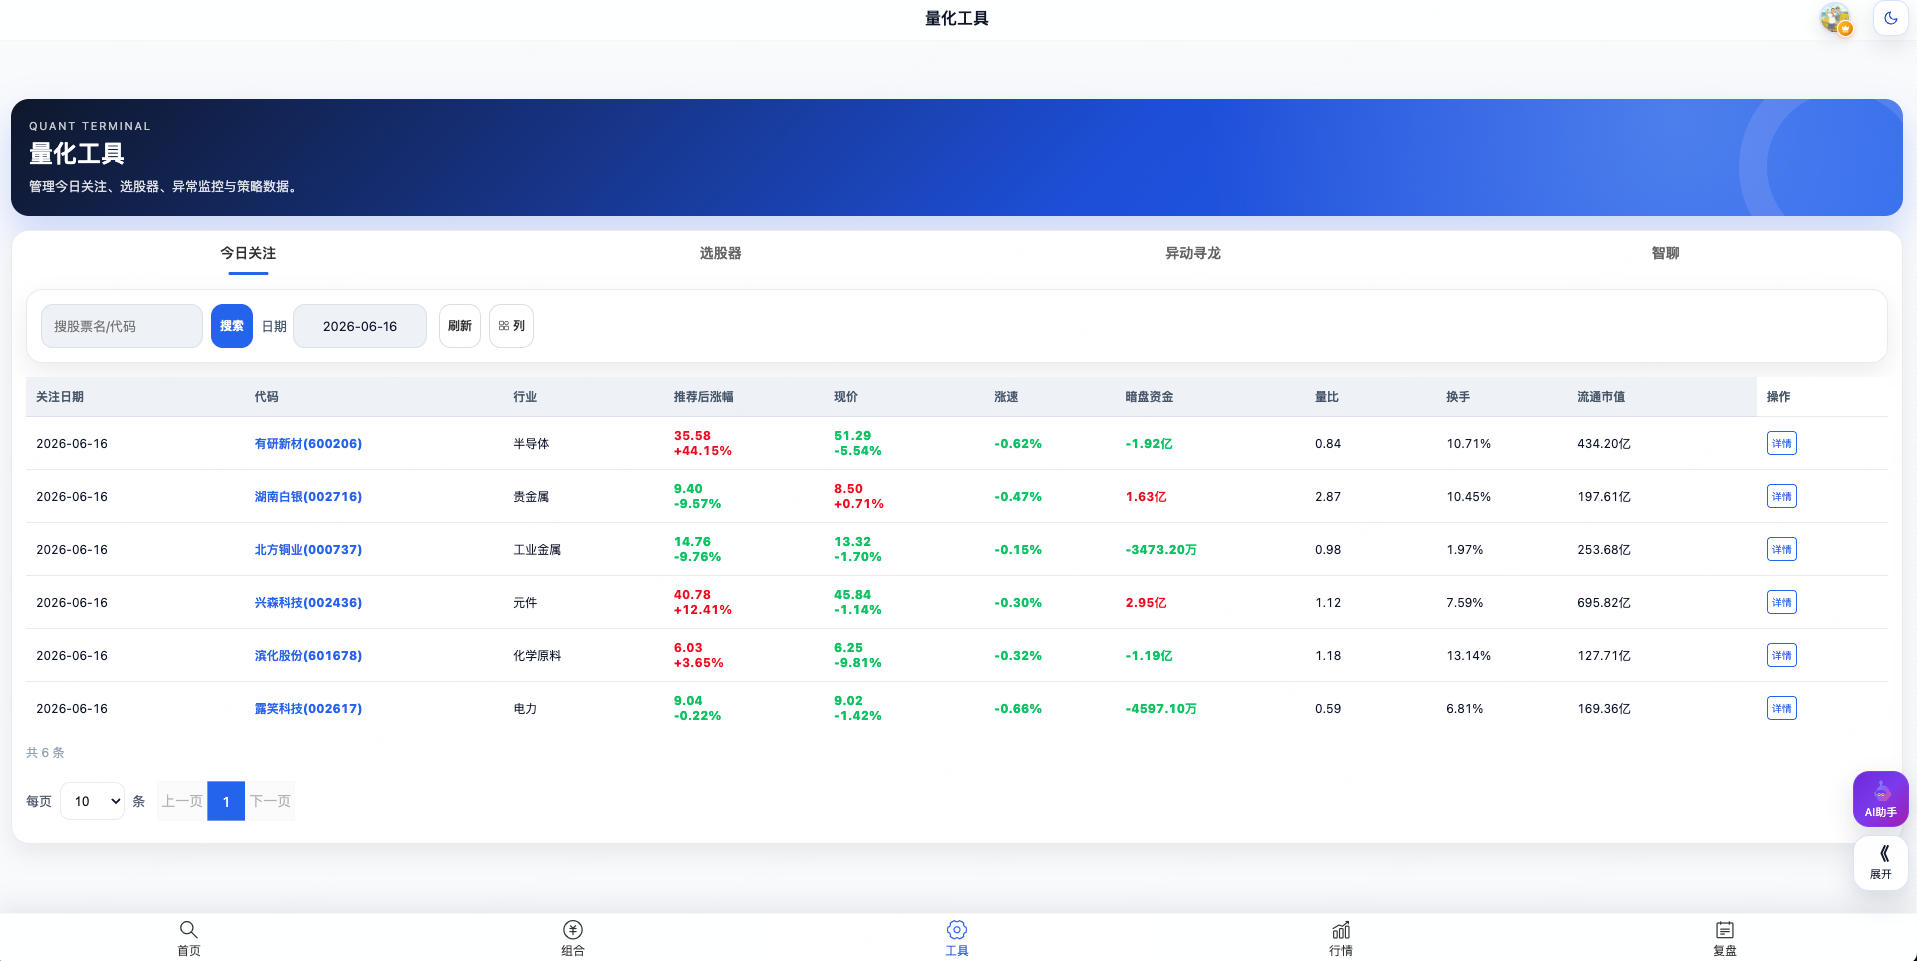Click the 工业金属 industry cell
Image resolution: width=1917 pixels, height=961 pixels.
[x=537, y=550]
